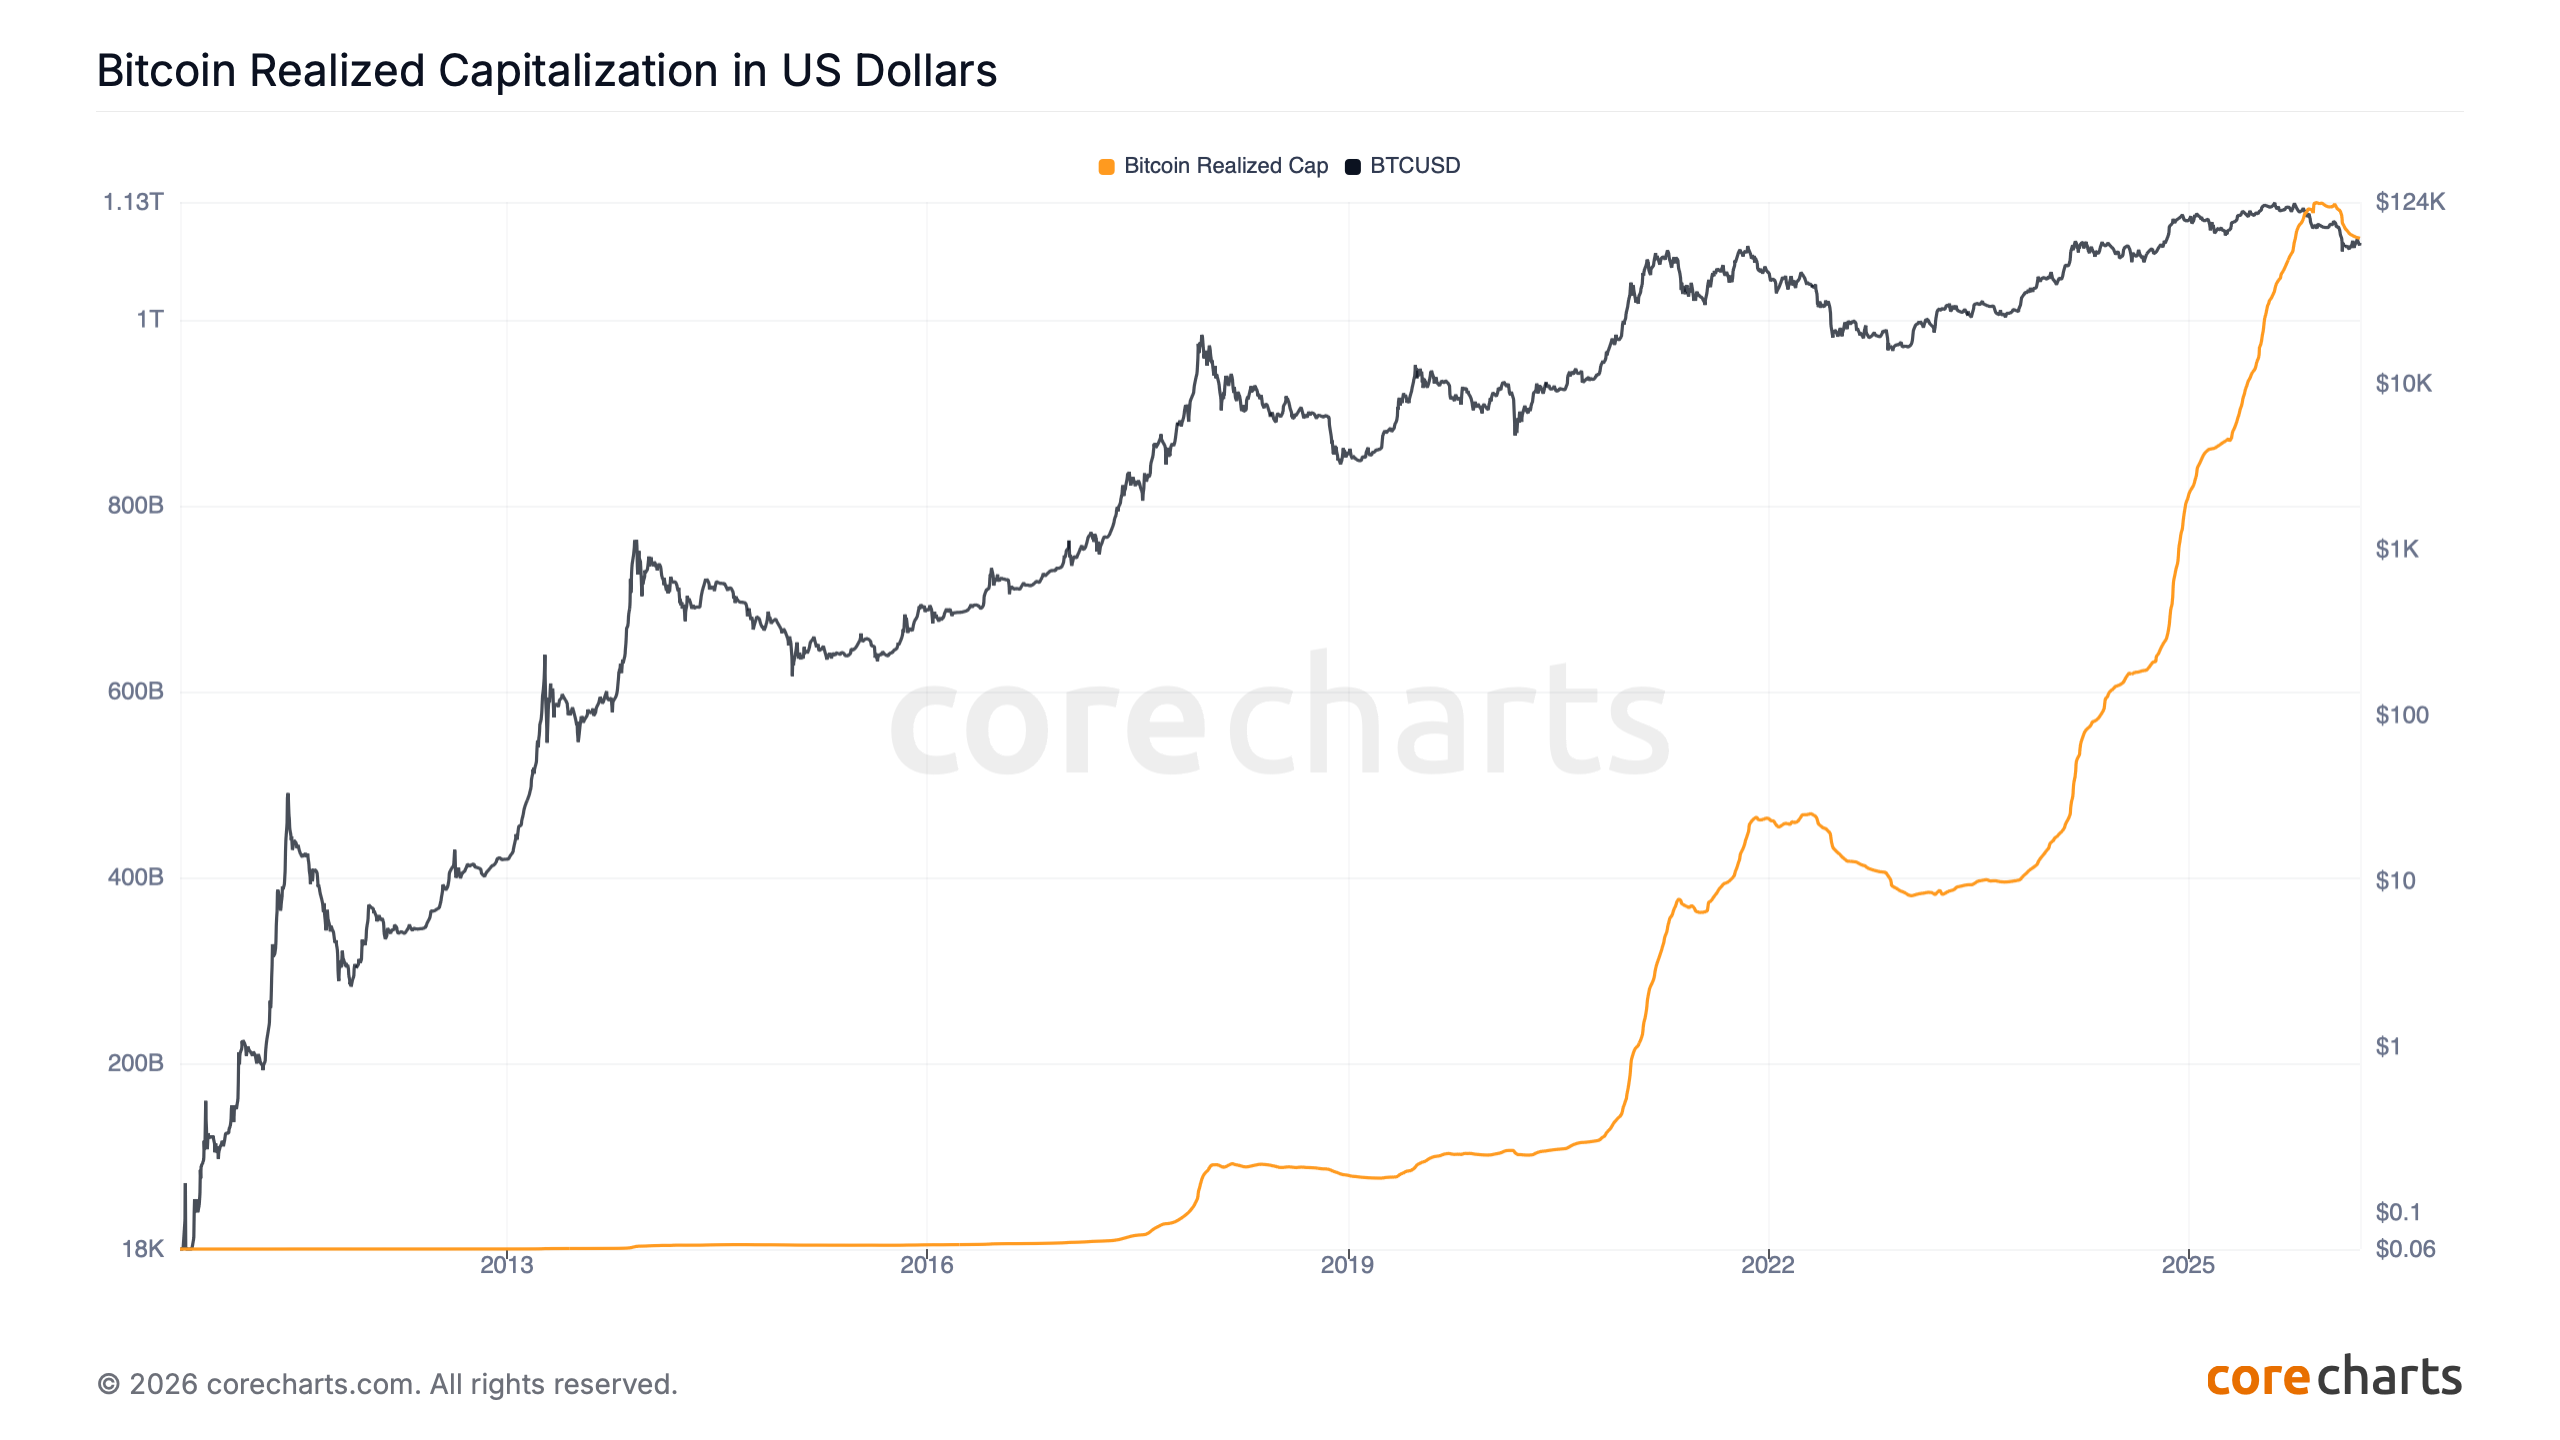Click the $1K right axis label
Screen dimensions: 2560x1440
2397,549
